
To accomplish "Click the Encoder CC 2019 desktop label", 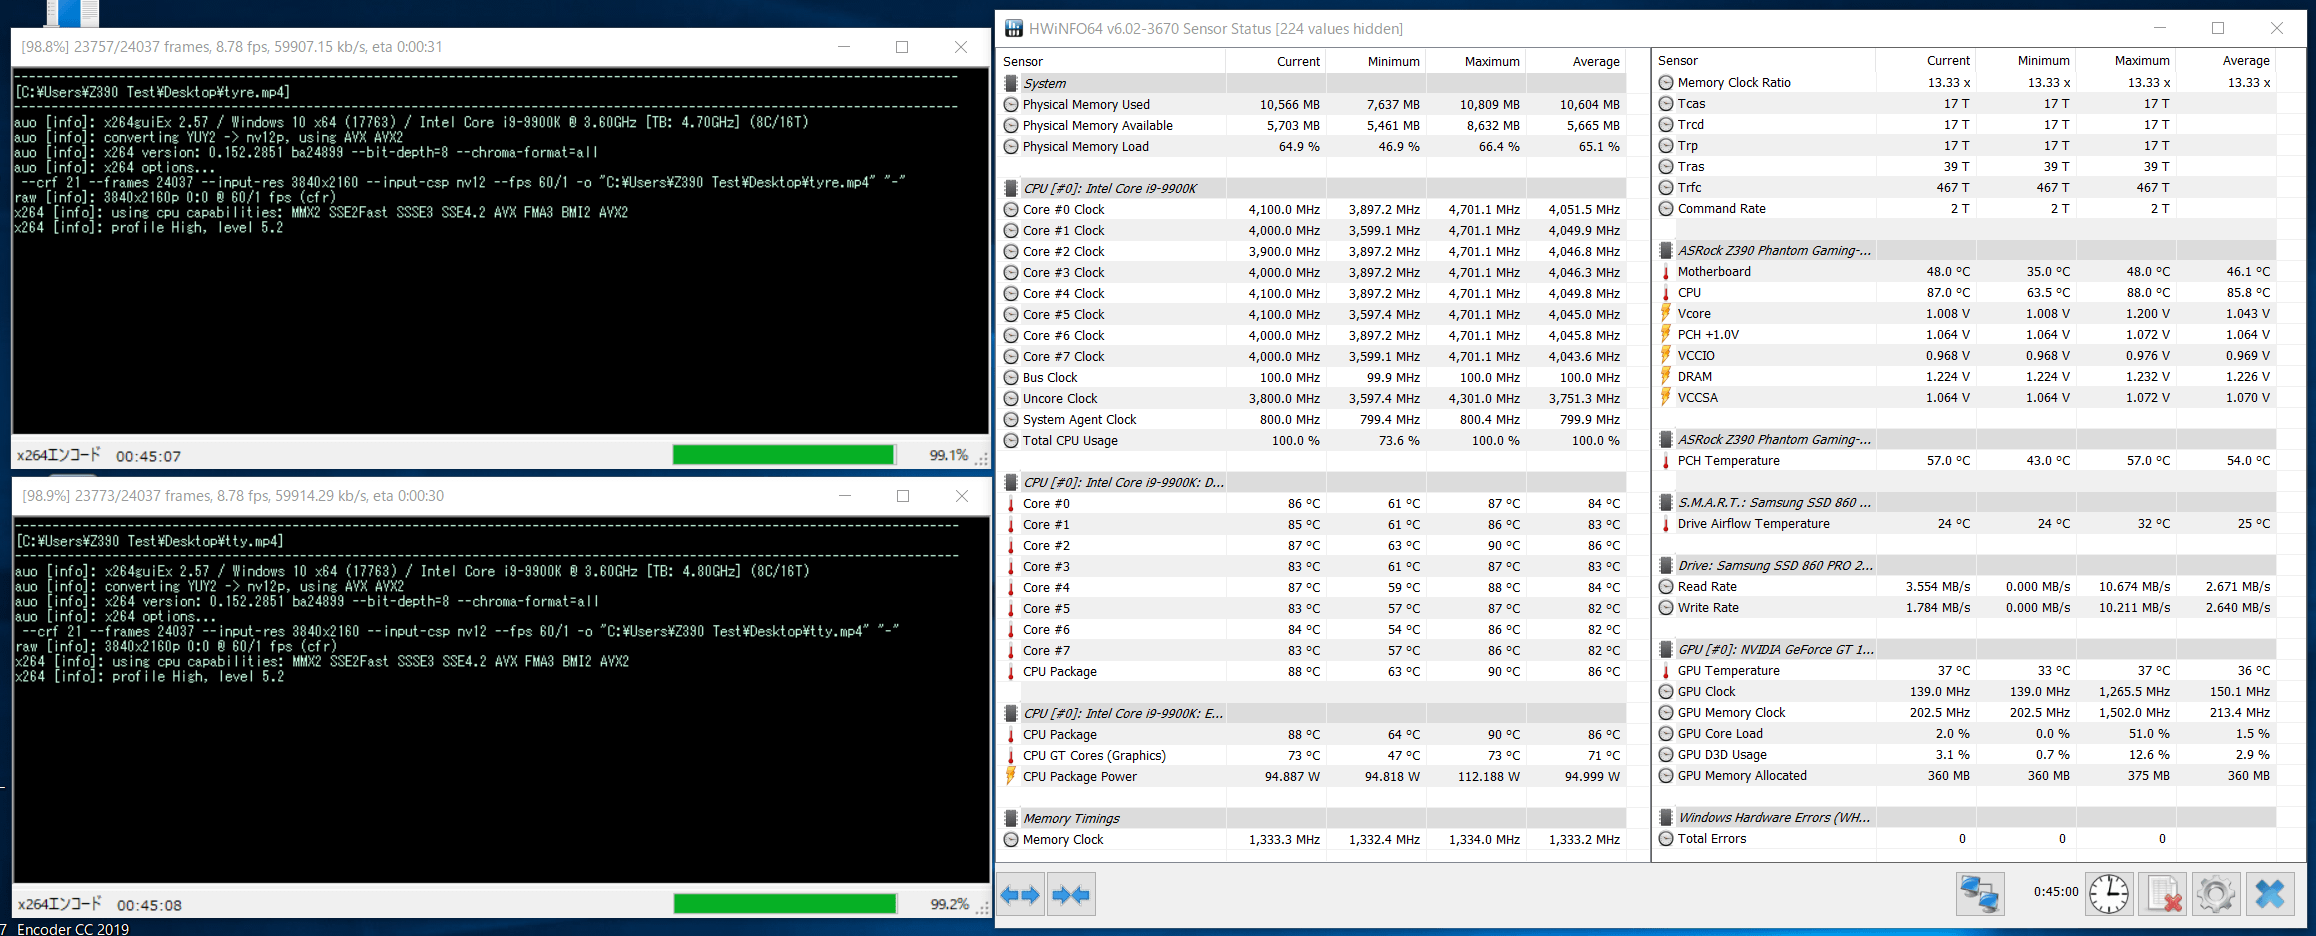I will click(72, 929).
